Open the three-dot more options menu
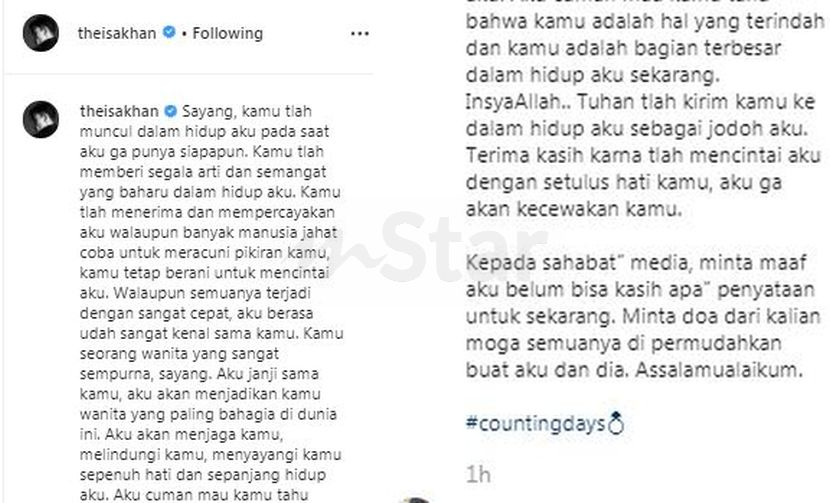 [360, 34]
